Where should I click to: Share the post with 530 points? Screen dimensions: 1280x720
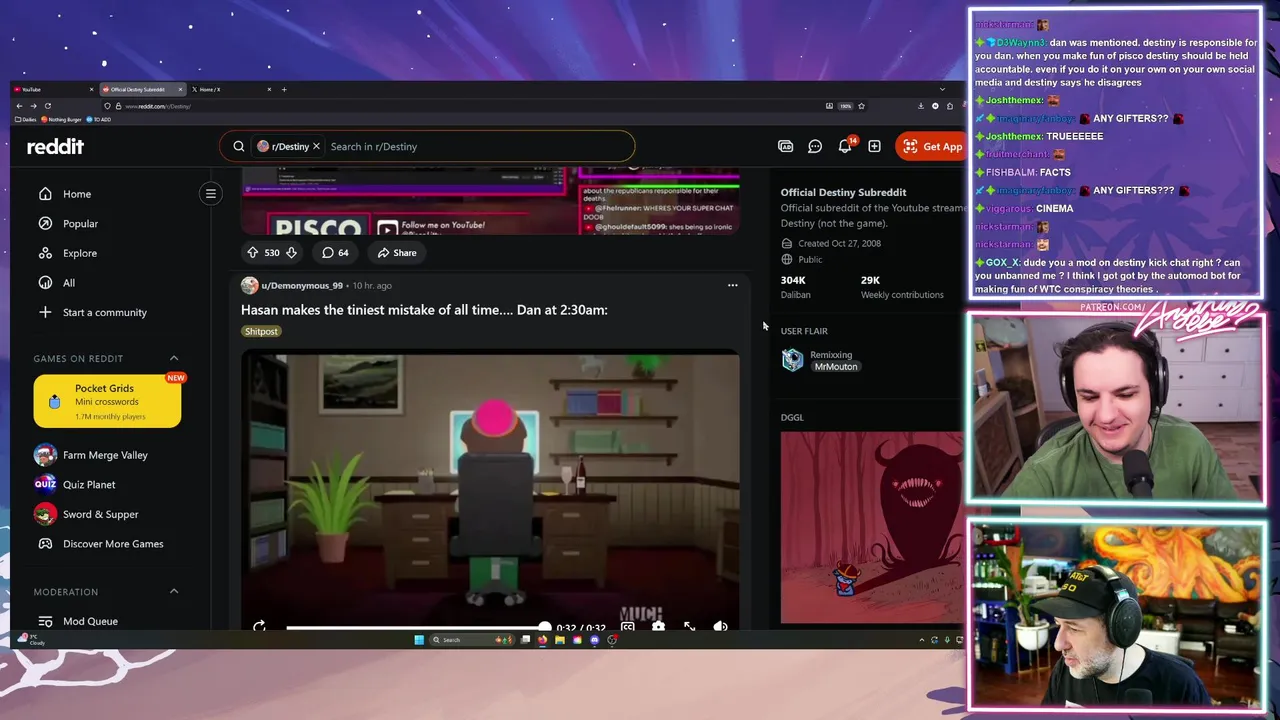397,253
